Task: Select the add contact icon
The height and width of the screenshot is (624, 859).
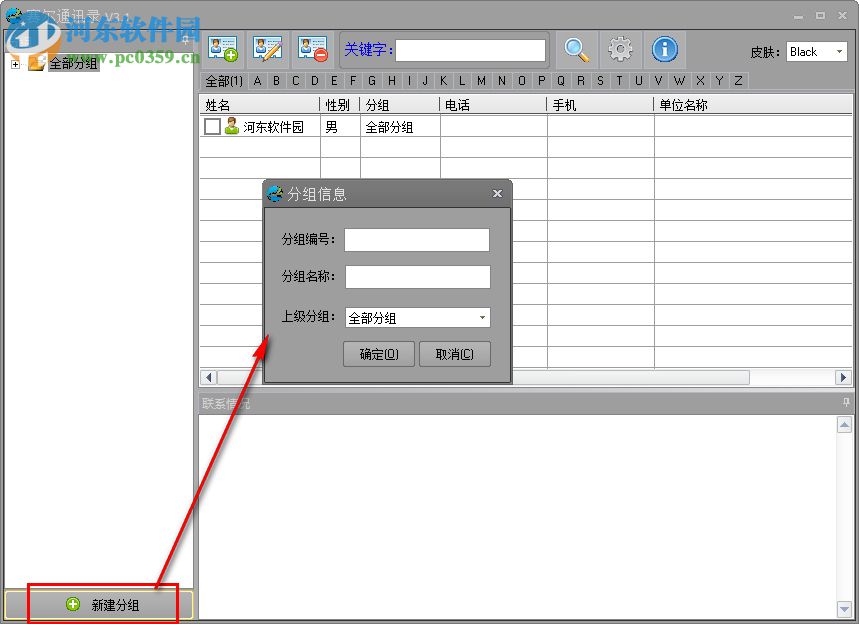Action: 222,48
